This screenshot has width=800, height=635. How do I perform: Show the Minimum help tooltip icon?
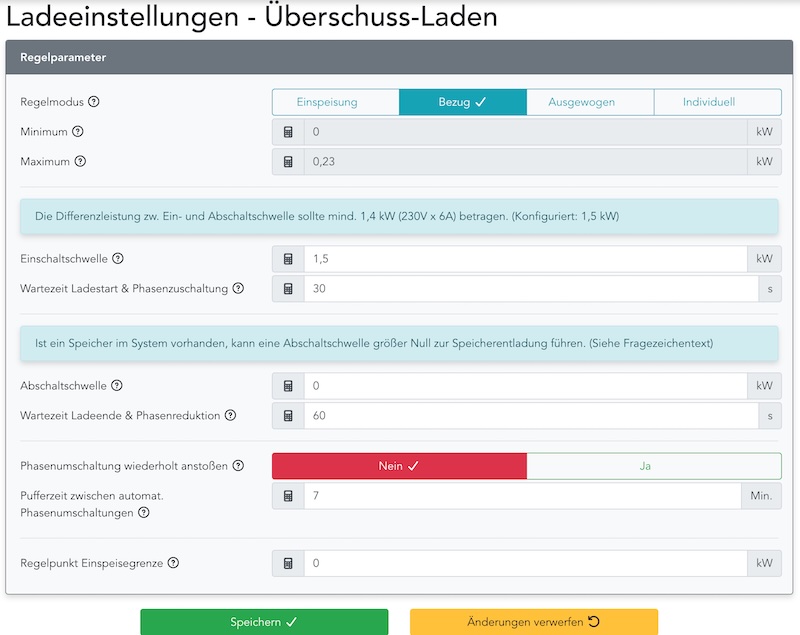[x=78, y=132]
